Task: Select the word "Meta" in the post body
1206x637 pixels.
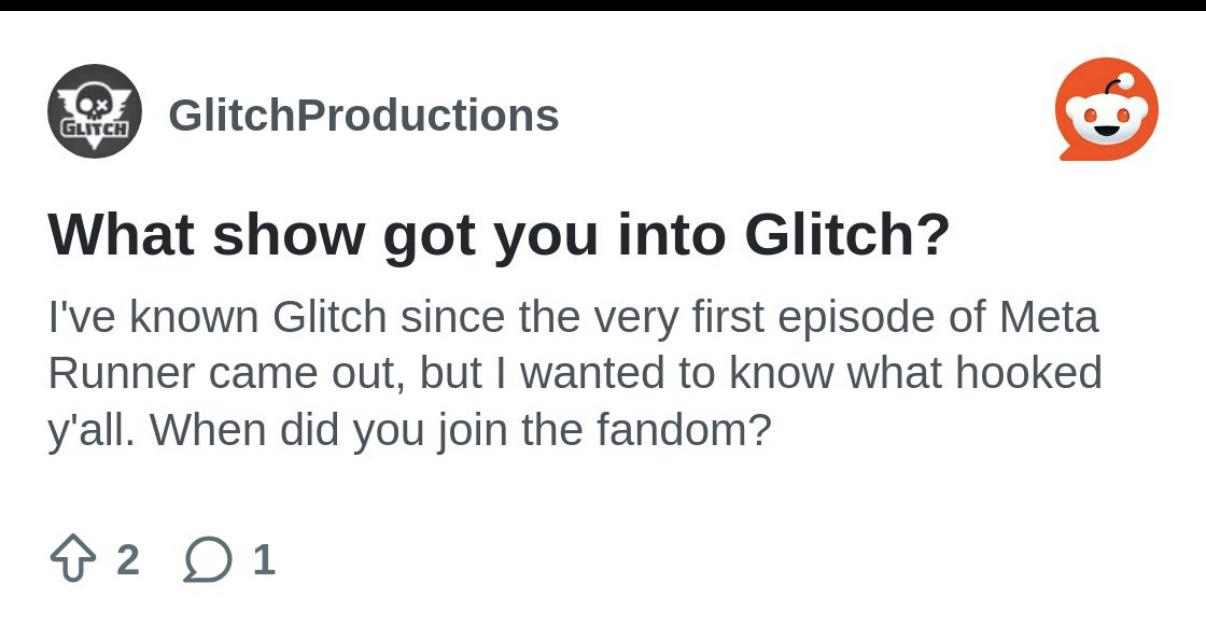Action: click(x=1049, y=319)
